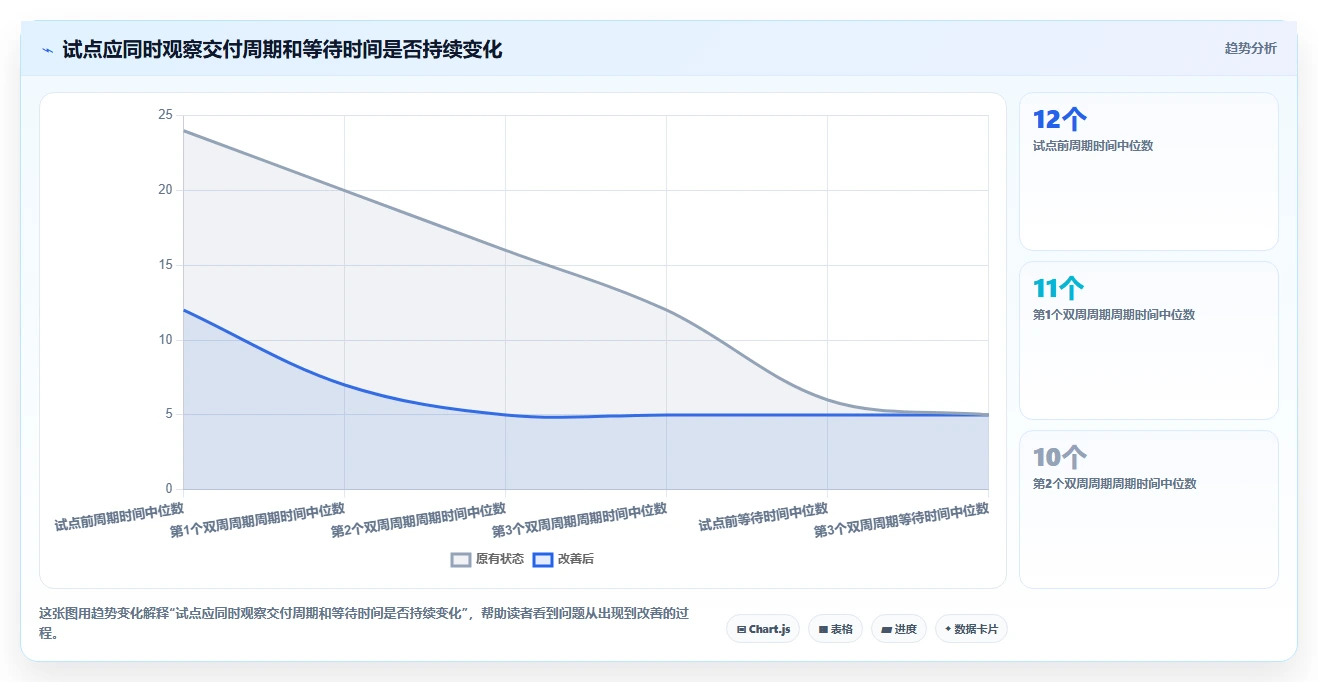Click the gray 原有状态 legend color box
The image size is (1318, 682).
click(461, 559)
